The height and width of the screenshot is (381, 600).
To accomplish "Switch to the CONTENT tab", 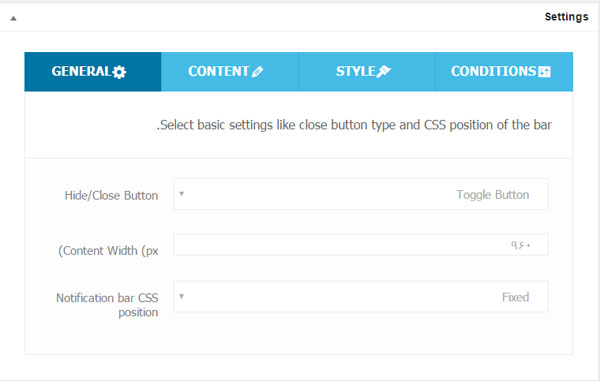I will 230,72.
